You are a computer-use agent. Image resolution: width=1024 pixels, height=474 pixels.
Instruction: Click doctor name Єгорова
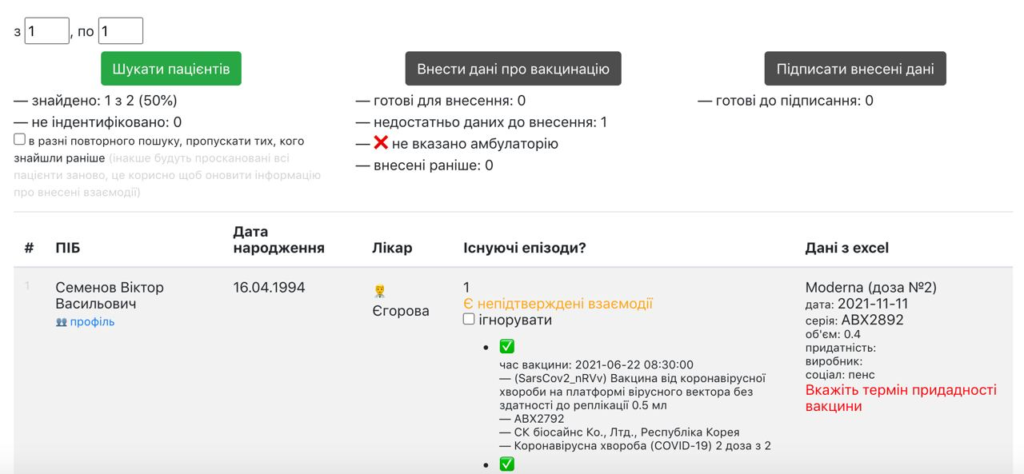pyautogui.click(x=400, y=311)
